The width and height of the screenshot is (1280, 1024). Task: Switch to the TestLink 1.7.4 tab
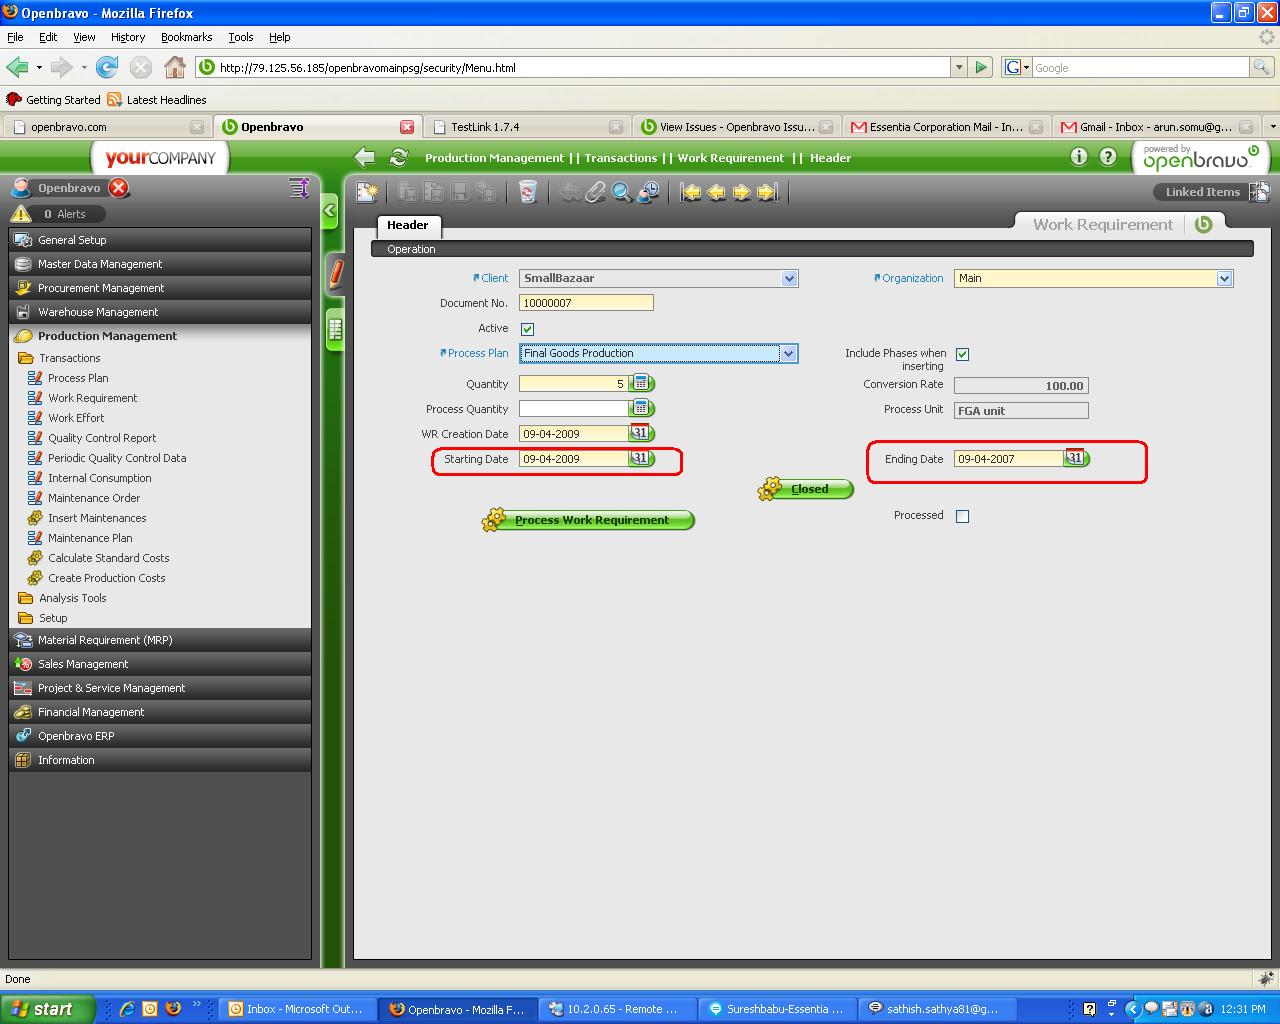tap(485, 127)
